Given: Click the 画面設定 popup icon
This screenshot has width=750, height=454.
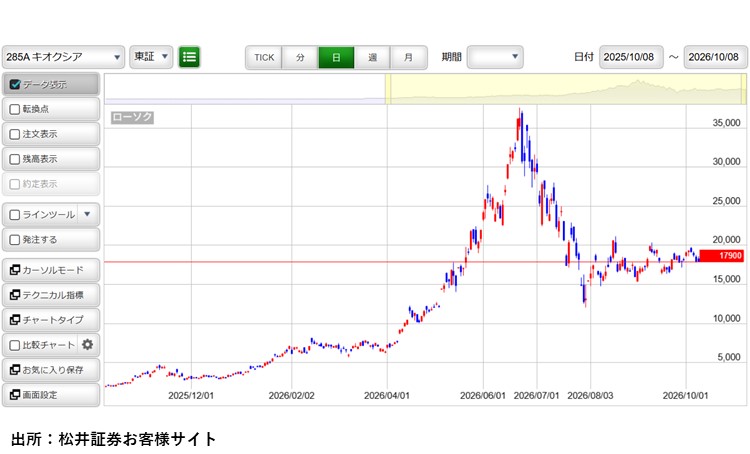Looking at the screenshot, I should [x=15, y=395].
